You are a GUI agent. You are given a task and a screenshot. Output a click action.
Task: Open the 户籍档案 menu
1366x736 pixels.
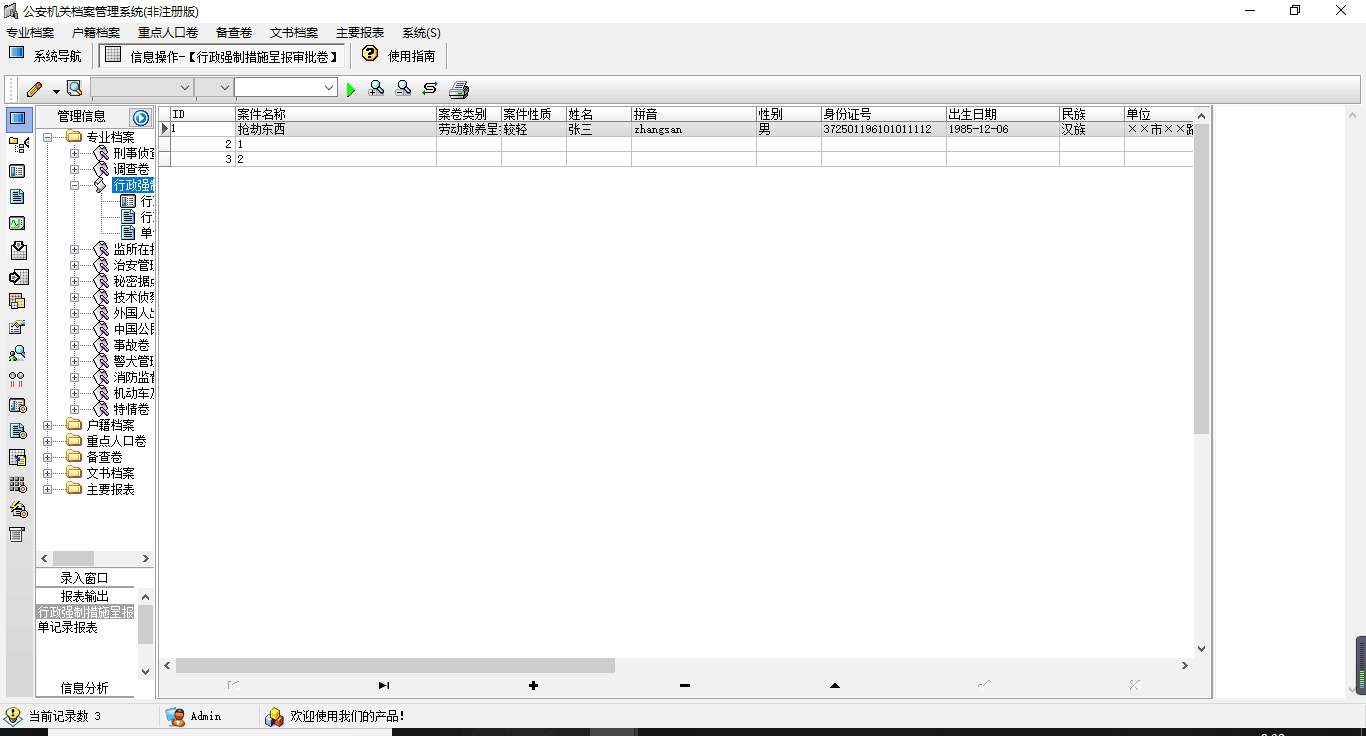pyautogui.click(x=96, y=33)
